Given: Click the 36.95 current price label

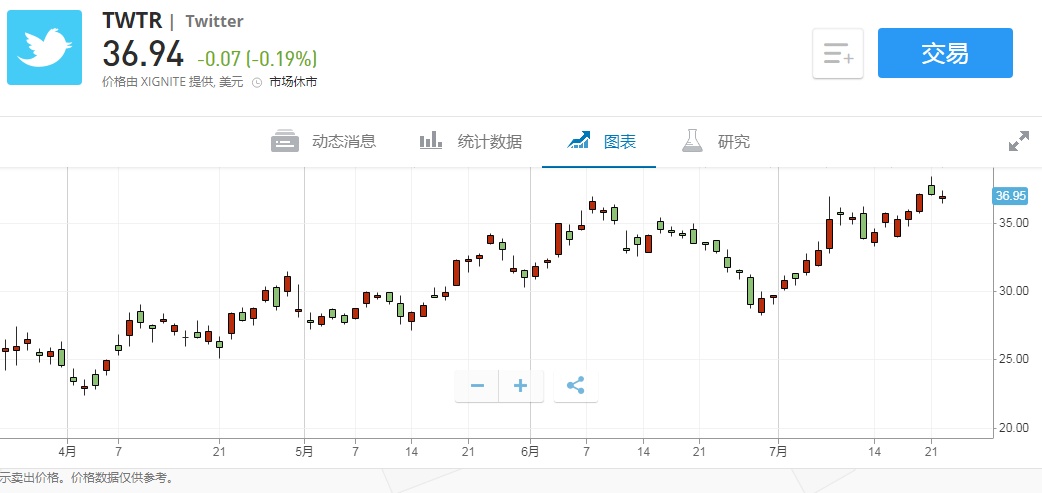Looking at the screenshot, I should (1011, 196).
